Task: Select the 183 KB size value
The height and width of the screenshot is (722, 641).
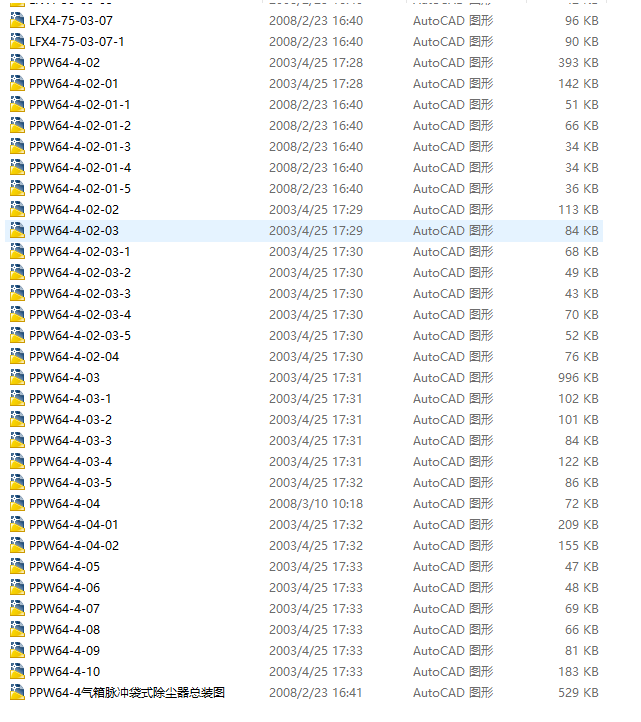Action: pos(578,672)
